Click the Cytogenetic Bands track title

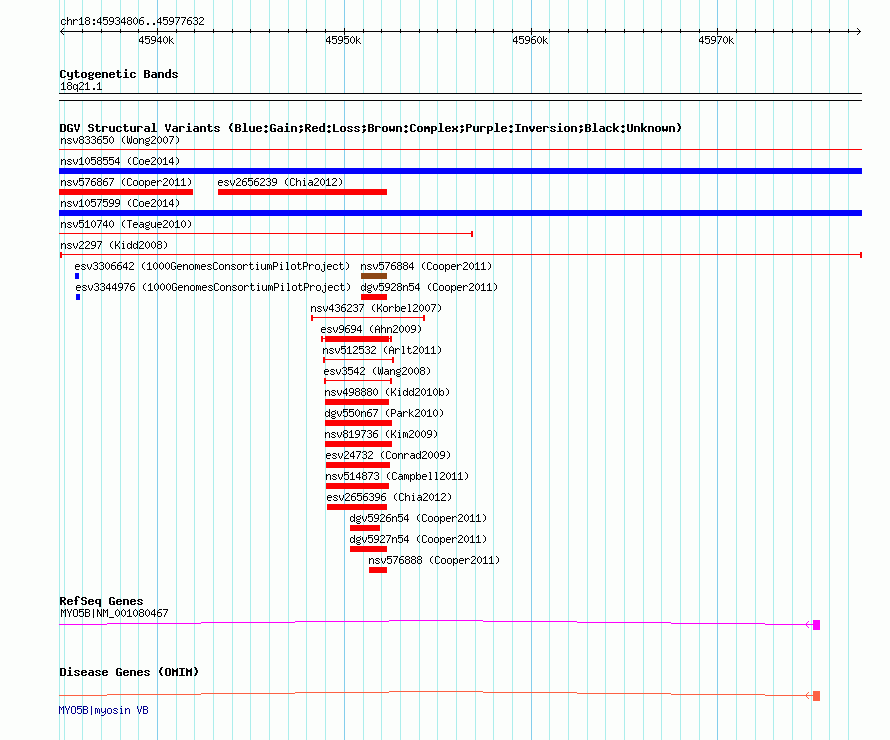(119, 74)
